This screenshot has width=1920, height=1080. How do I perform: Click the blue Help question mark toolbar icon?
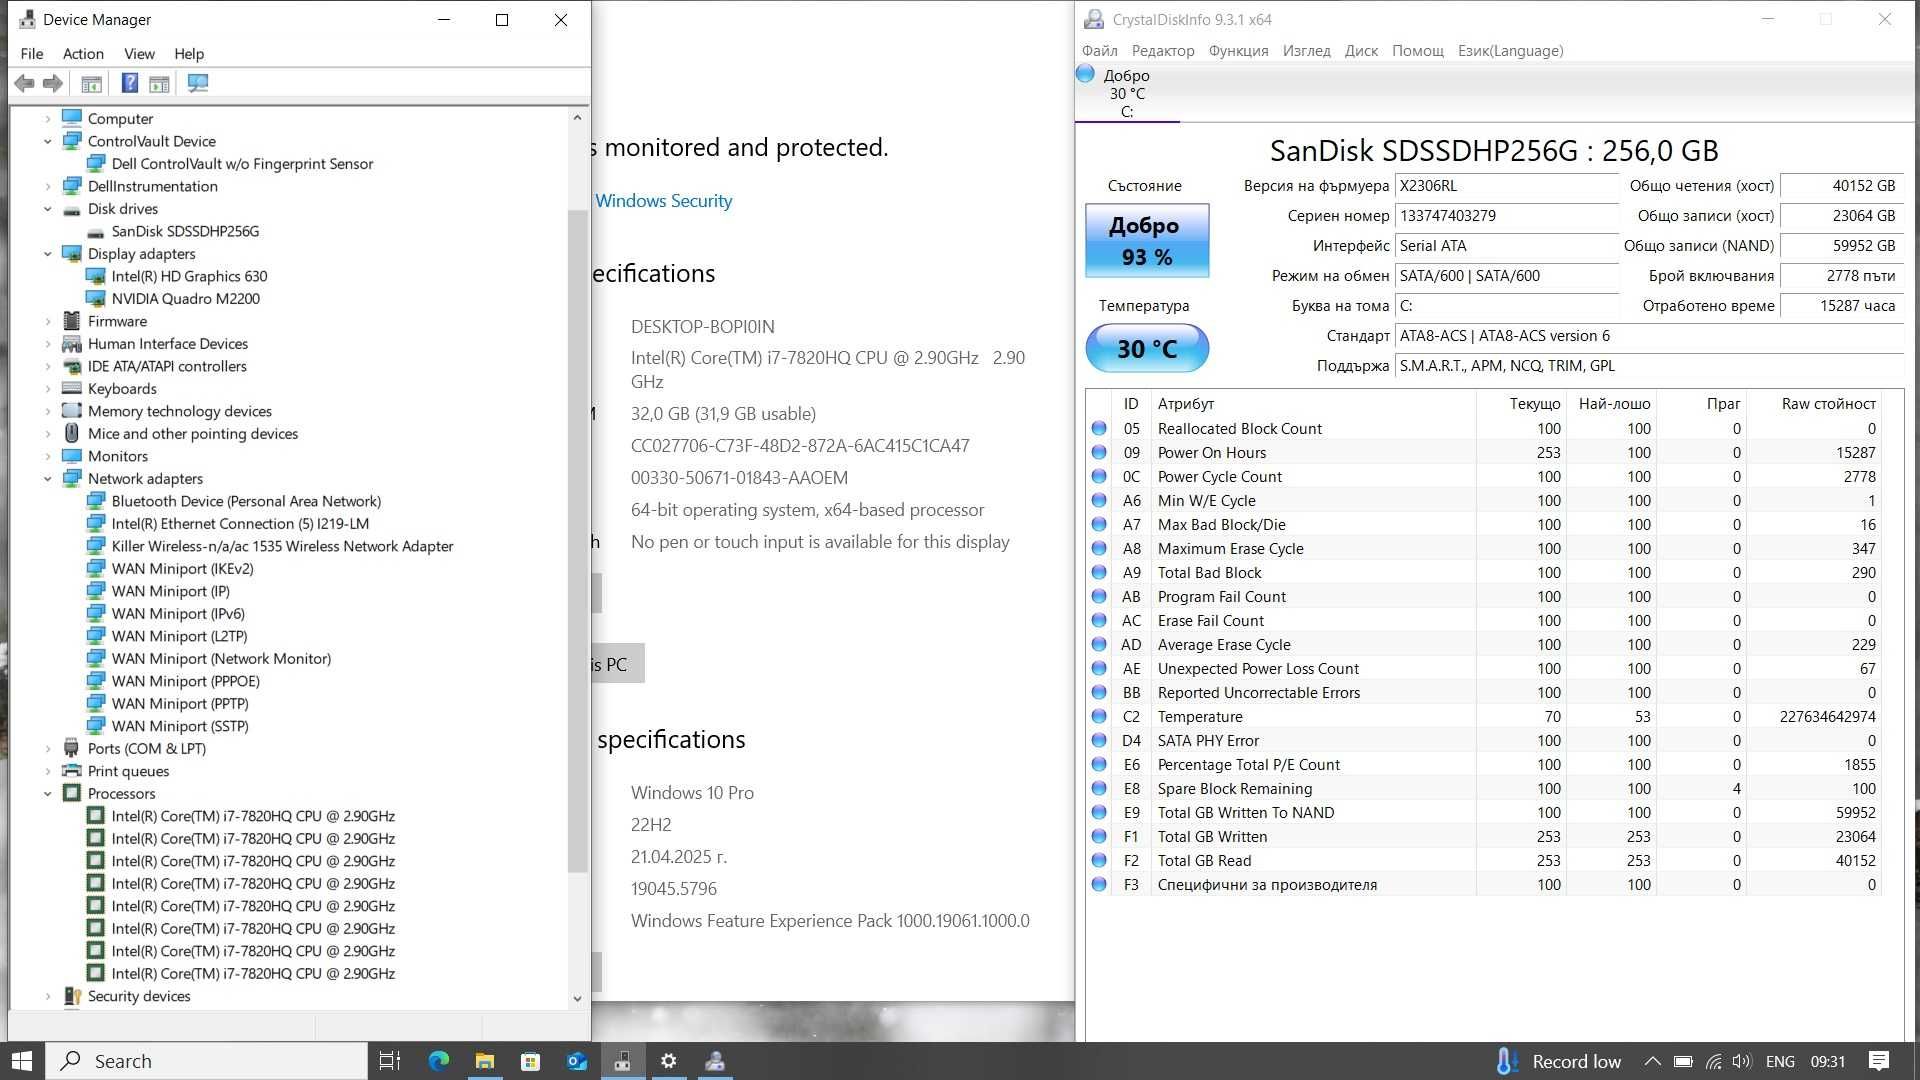point(130,84)
